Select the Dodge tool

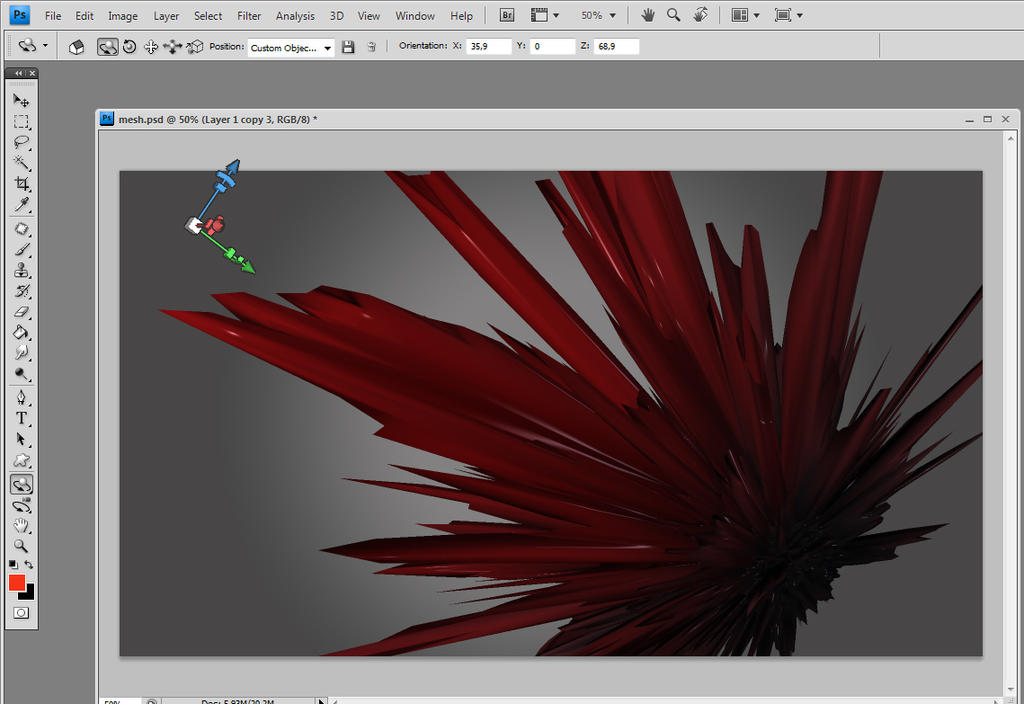pos(21,374)
